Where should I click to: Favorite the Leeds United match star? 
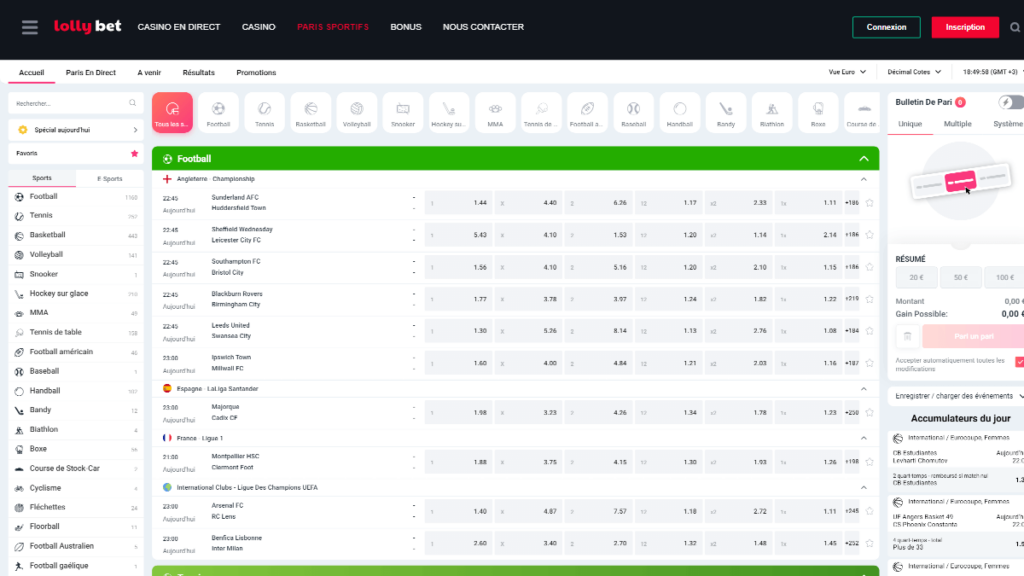point(869,331)
